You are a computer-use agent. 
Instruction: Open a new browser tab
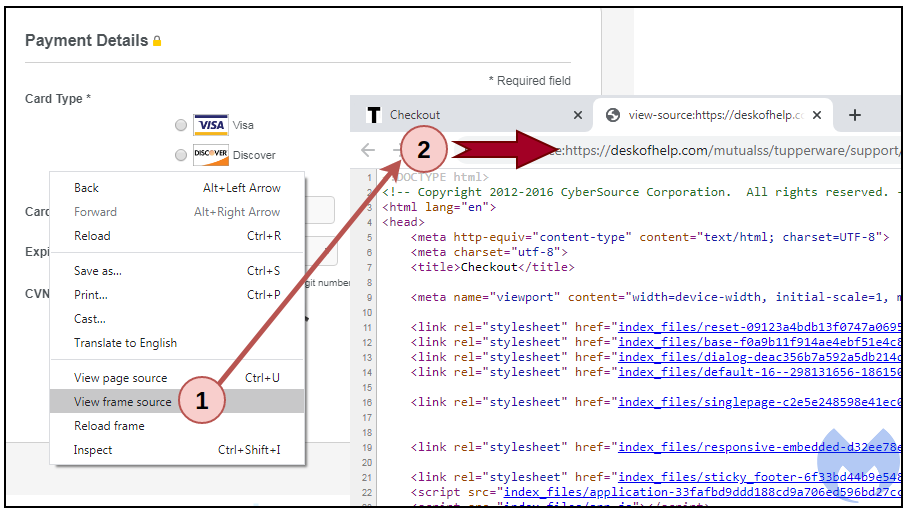[854, 115]
